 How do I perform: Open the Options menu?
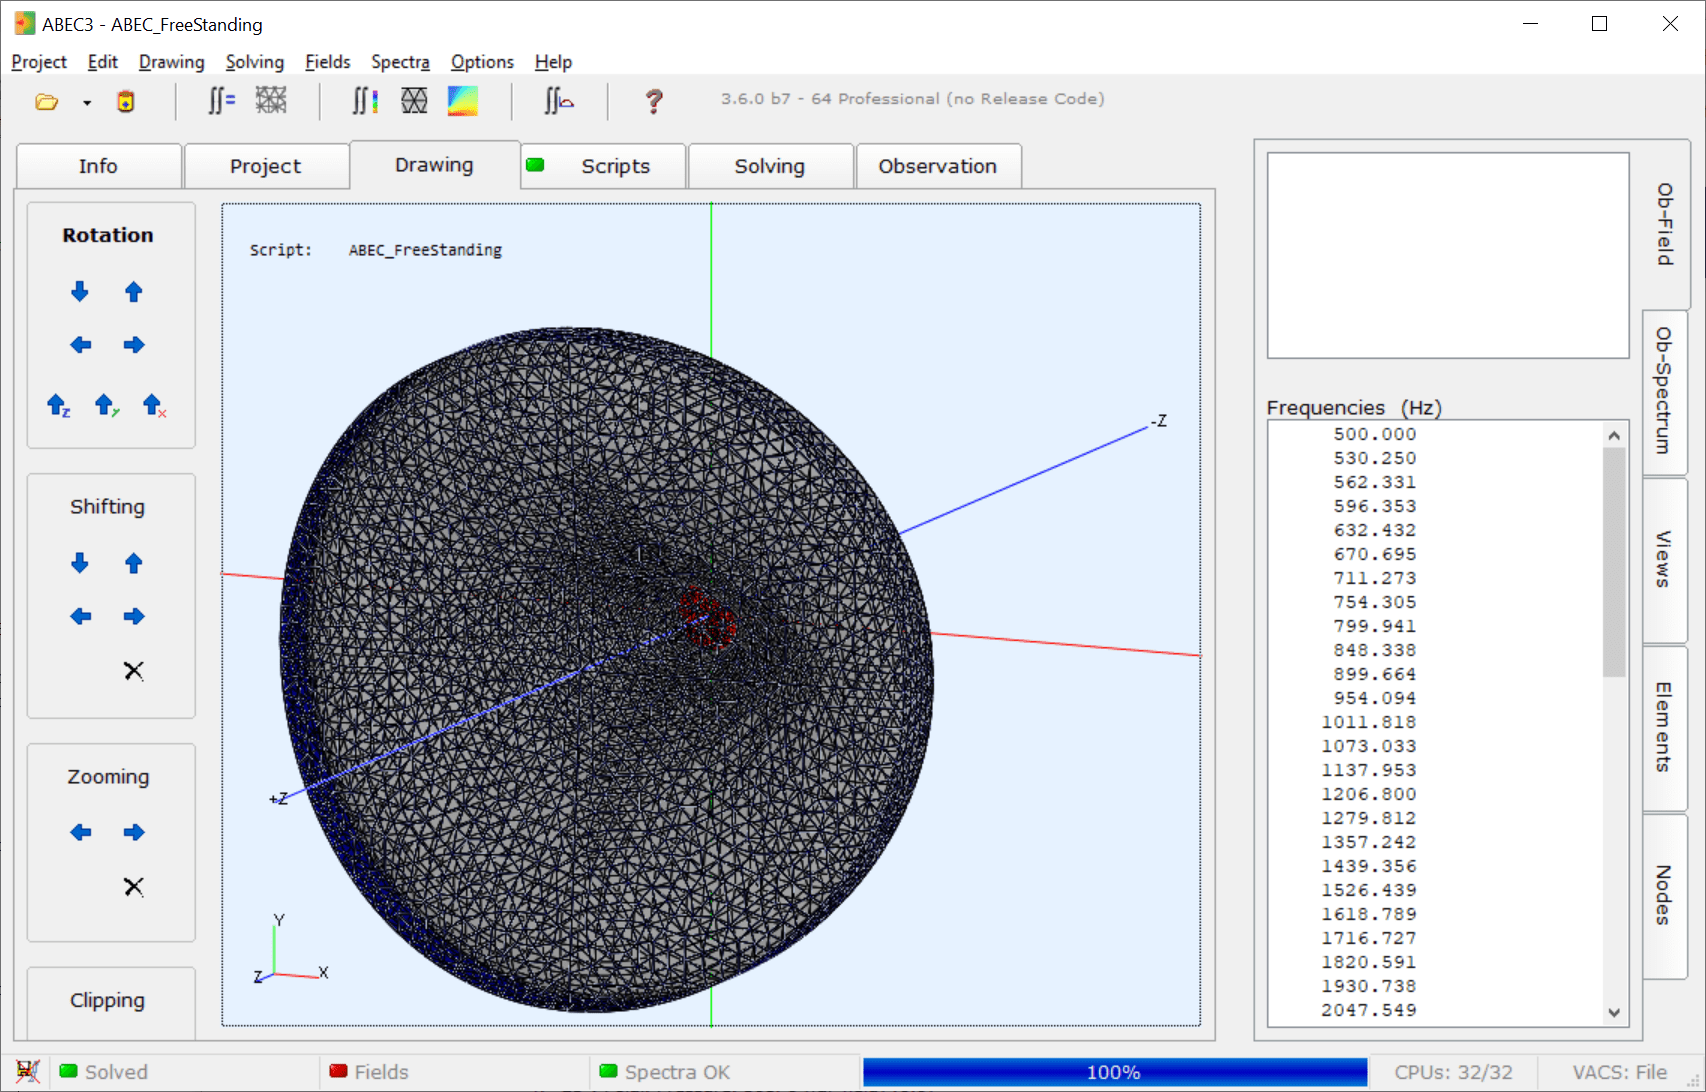pos(482,62)
